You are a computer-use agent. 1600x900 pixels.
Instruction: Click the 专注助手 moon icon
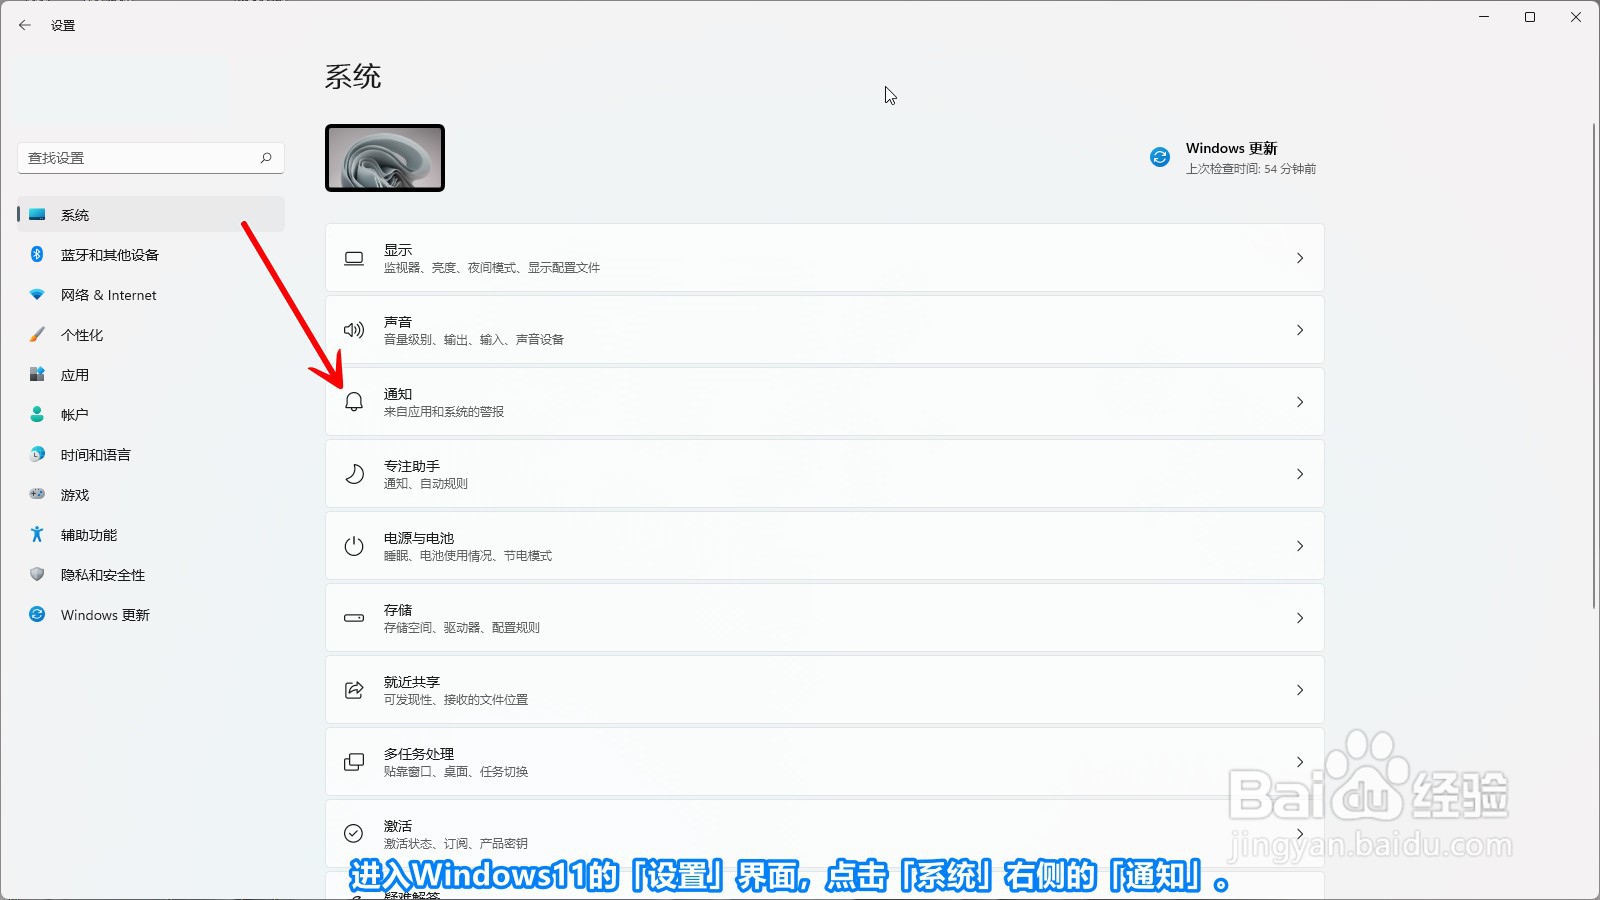354,474
